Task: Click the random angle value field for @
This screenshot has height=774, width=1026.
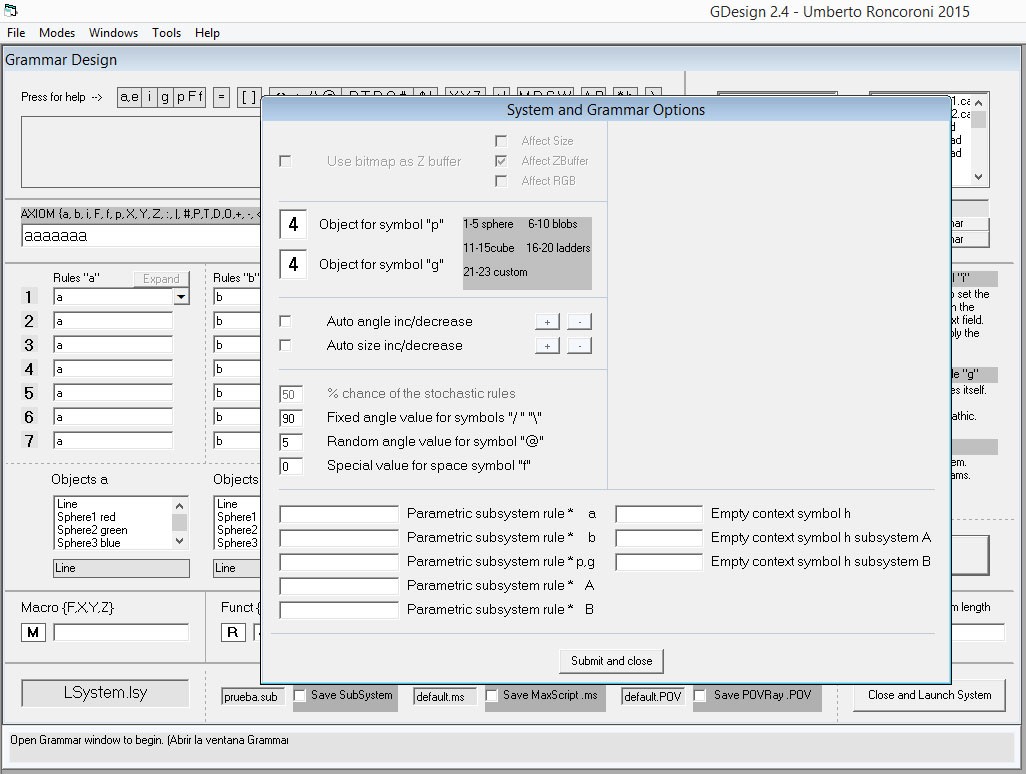Action: (x=291, y=442)
